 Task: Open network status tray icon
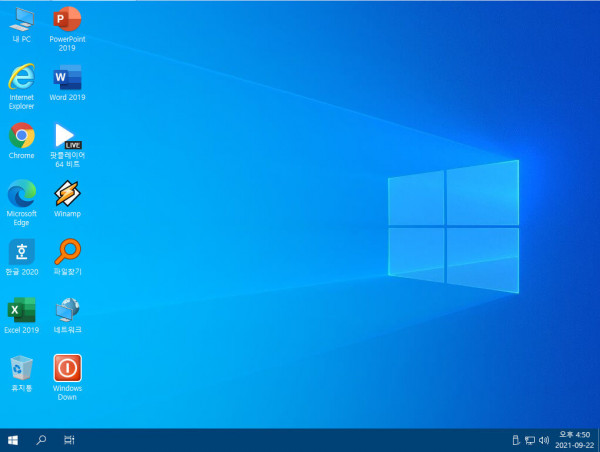point(530,440)
